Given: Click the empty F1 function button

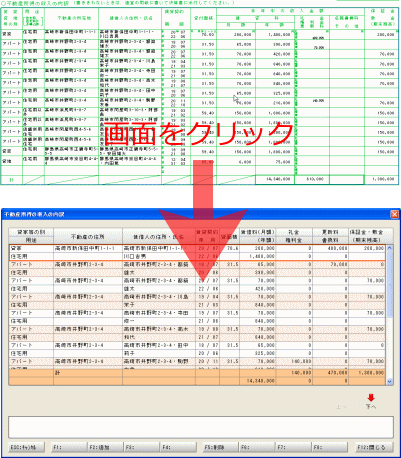Looking at the screenshot, I should [69, 447].
